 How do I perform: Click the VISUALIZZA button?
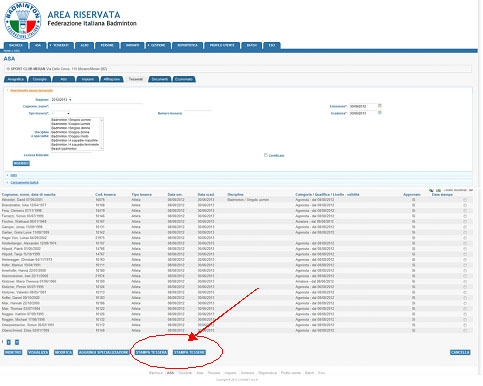[38, 352]
